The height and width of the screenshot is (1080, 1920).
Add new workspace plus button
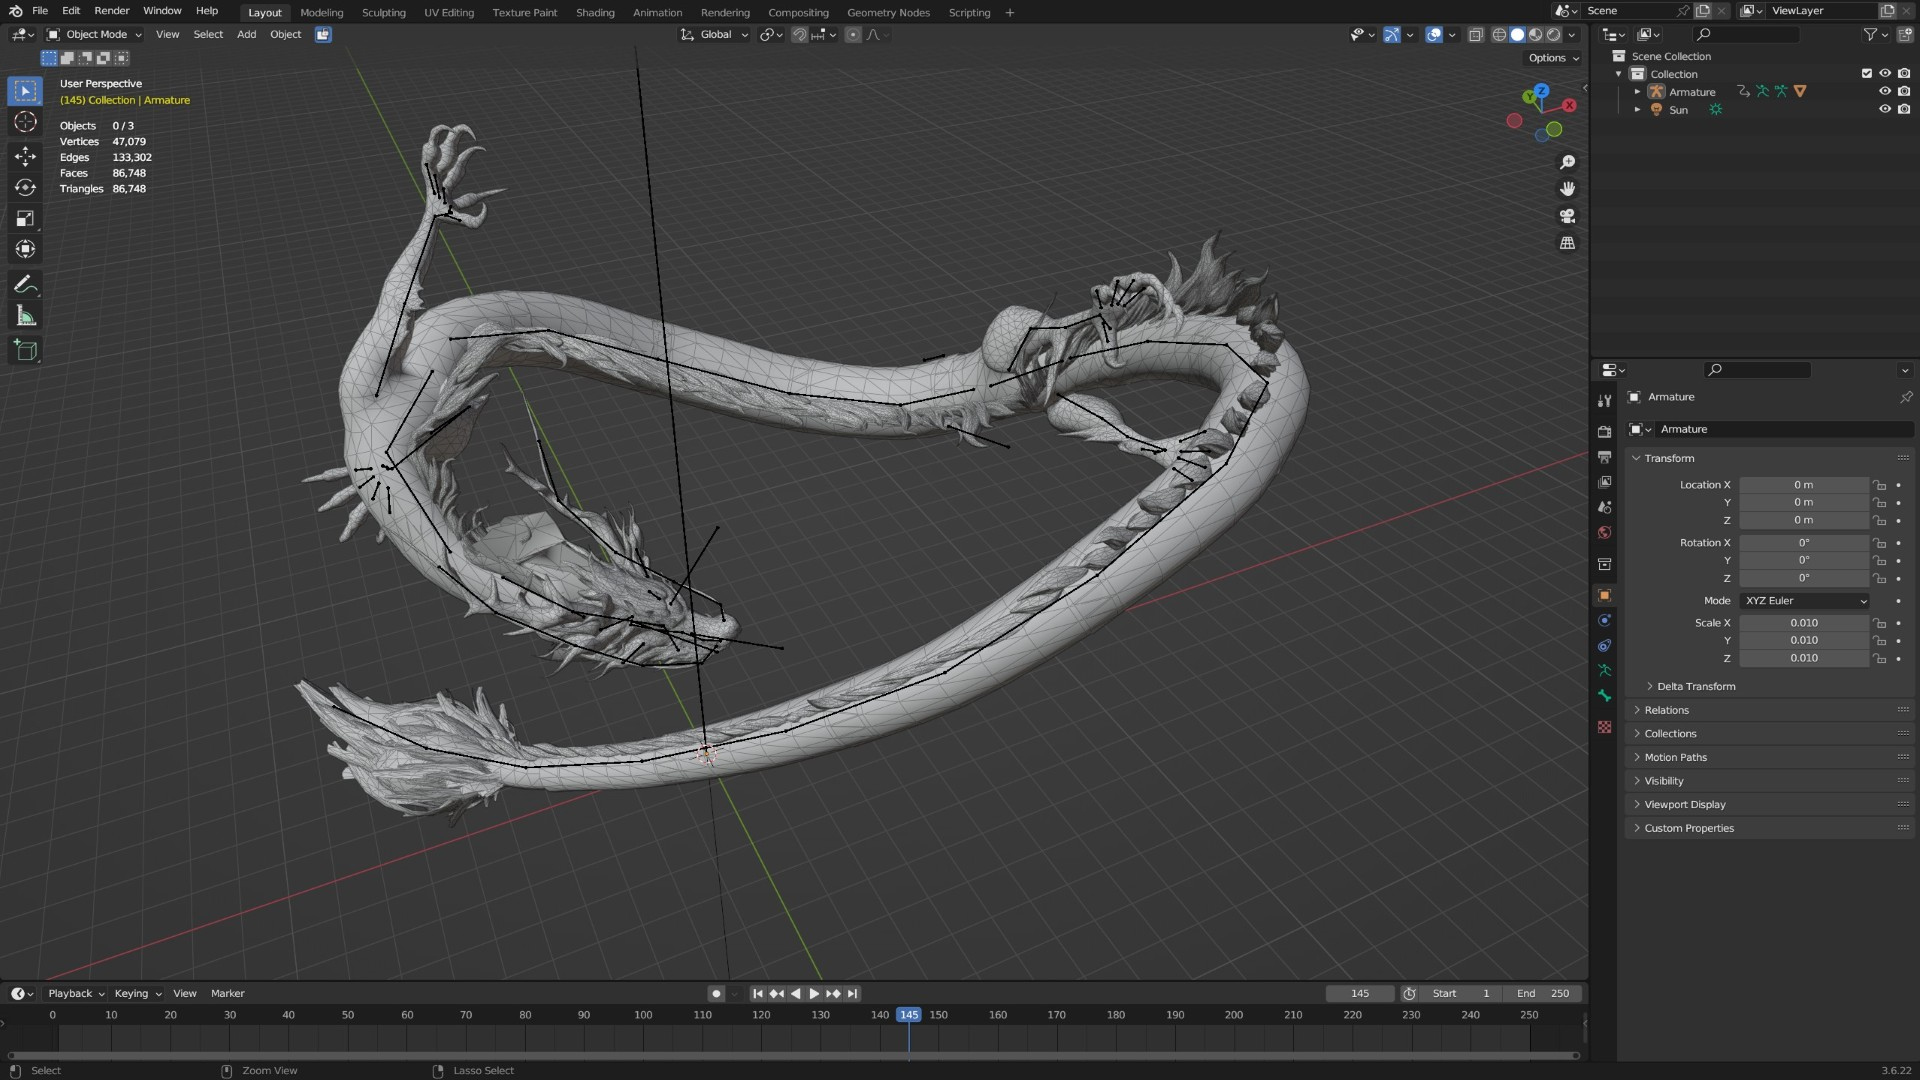(x=1009, y=12)
